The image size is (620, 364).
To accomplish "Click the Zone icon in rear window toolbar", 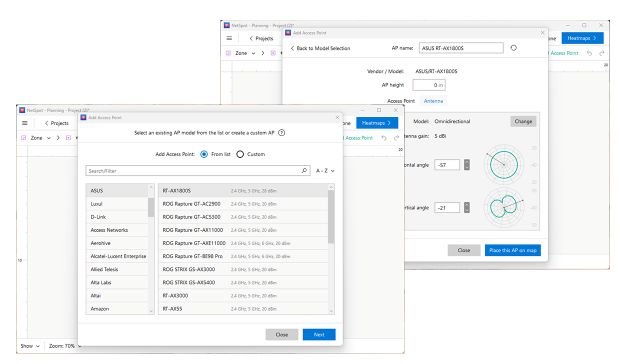I will pos(228,53).
